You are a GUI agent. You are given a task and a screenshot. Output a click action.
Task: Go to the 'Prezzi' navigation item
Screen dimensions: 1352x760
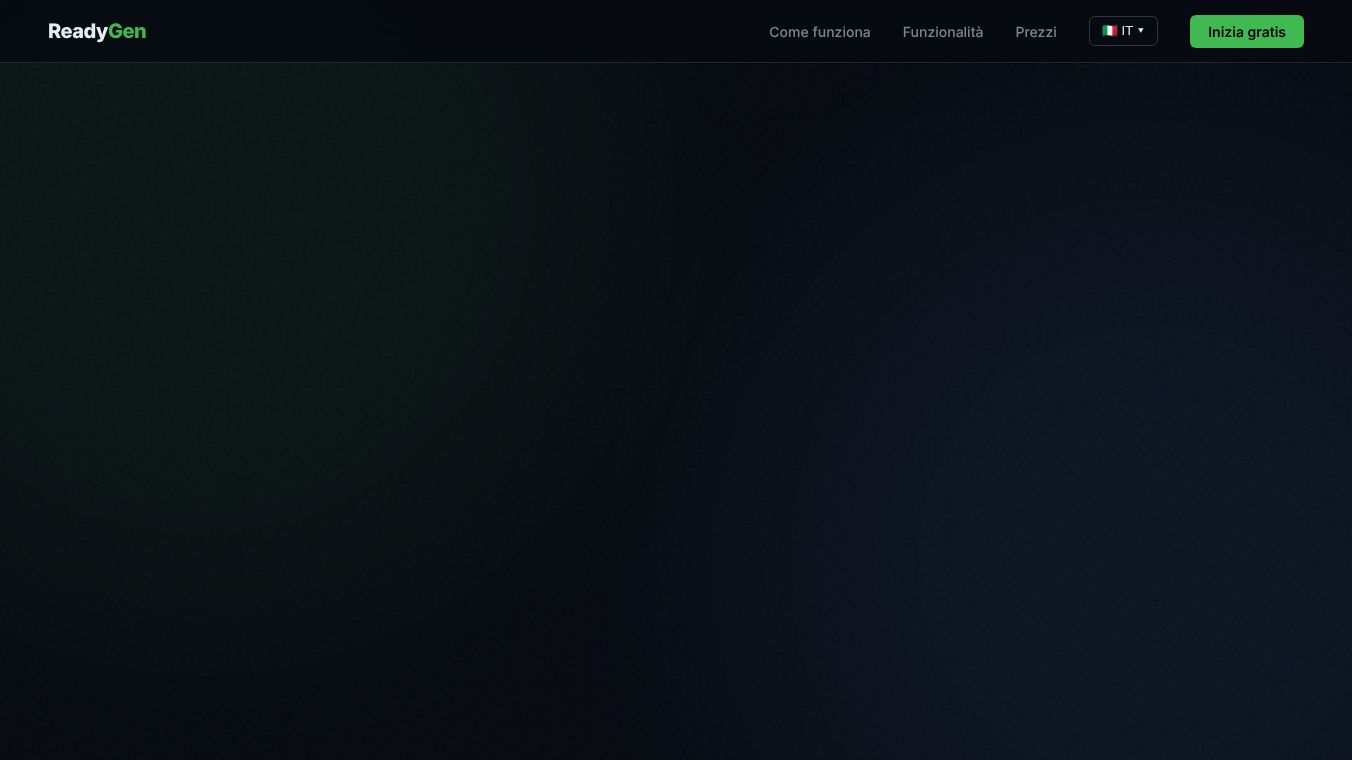coord(1035,32)
